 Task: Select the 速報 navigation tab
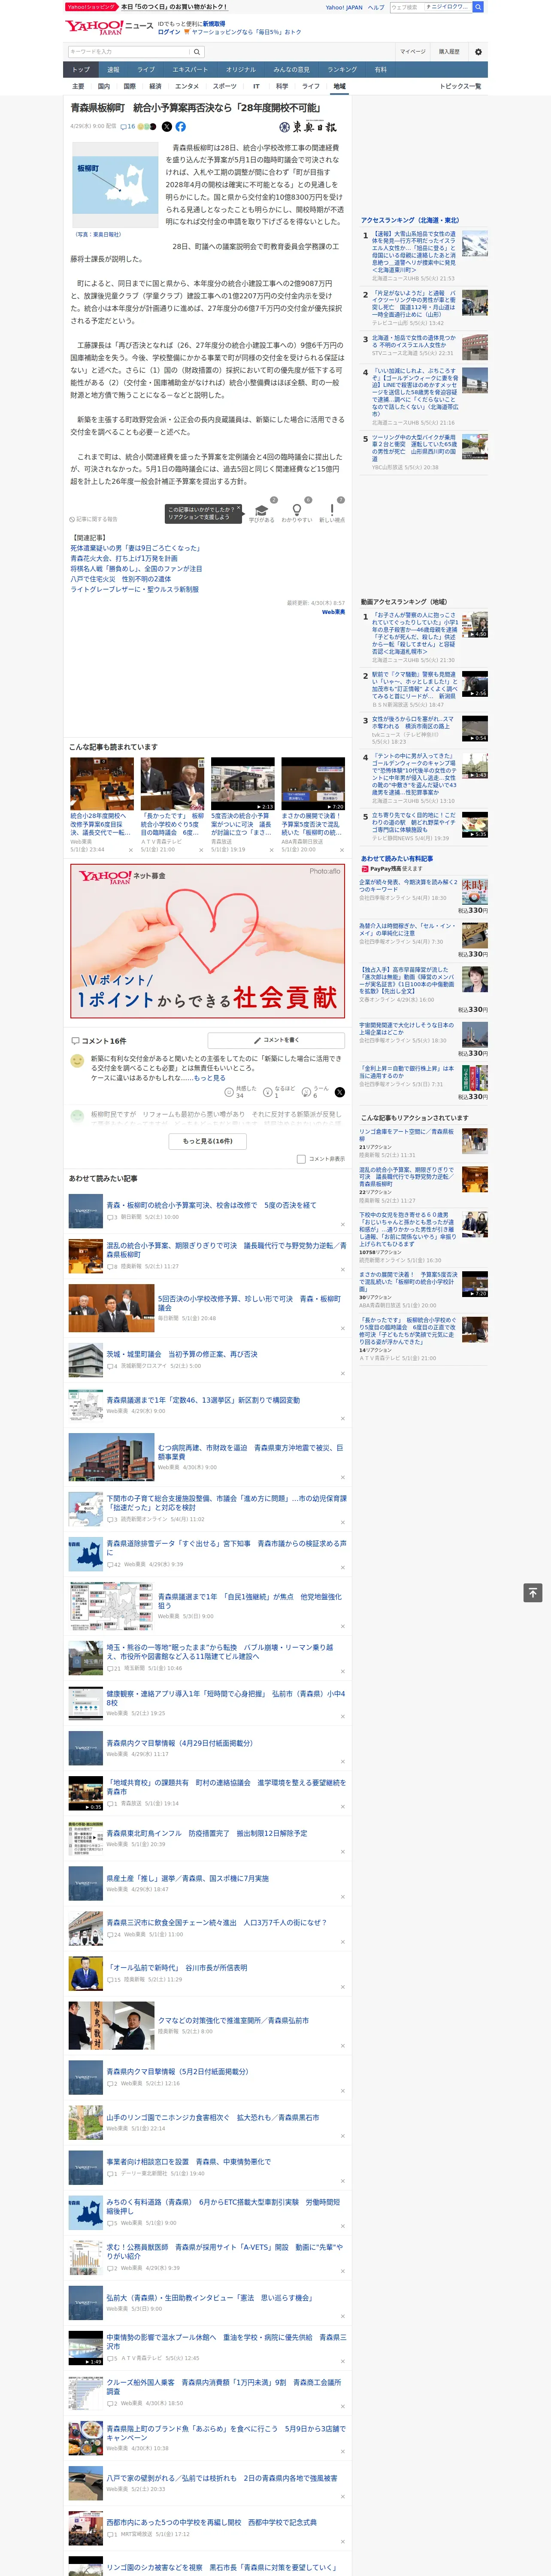[113, 70]
